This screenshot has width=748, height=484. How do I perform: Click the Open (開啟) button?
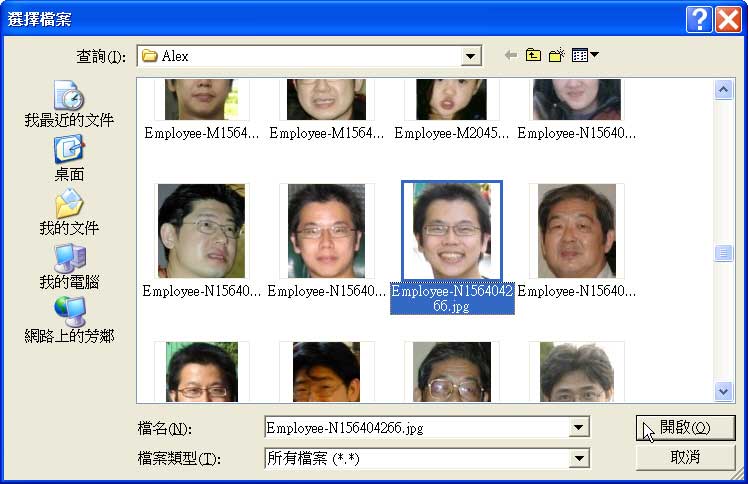[x=686, y=428]
